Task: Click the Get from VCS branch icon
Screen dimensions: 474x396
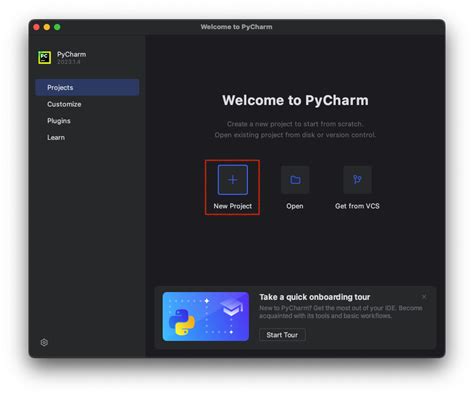Action: pyautogui.click(x=357, y=180)
